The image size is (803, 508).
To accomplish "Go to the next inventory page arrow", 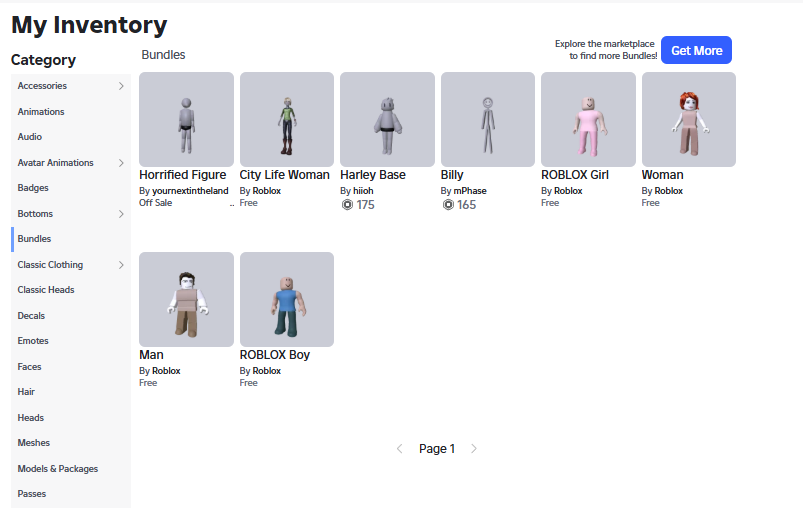I will 474,449.
